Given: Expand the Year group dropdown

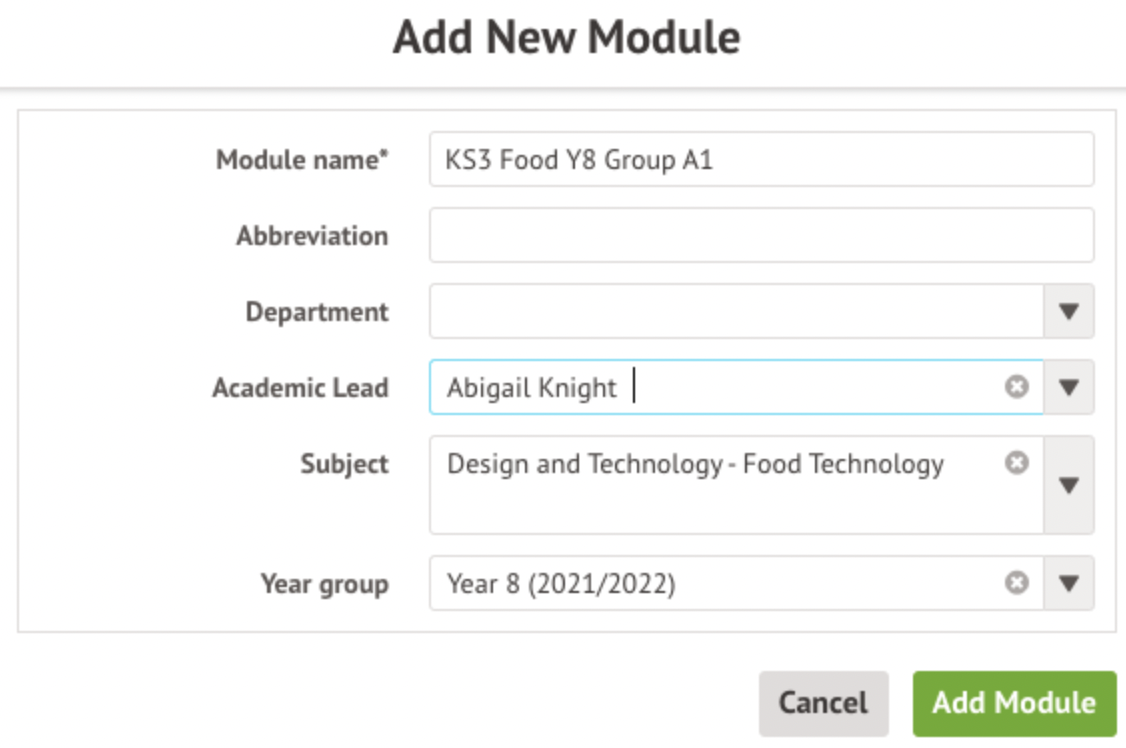Looking at the screenshot, I should [x=1068, y=583].
